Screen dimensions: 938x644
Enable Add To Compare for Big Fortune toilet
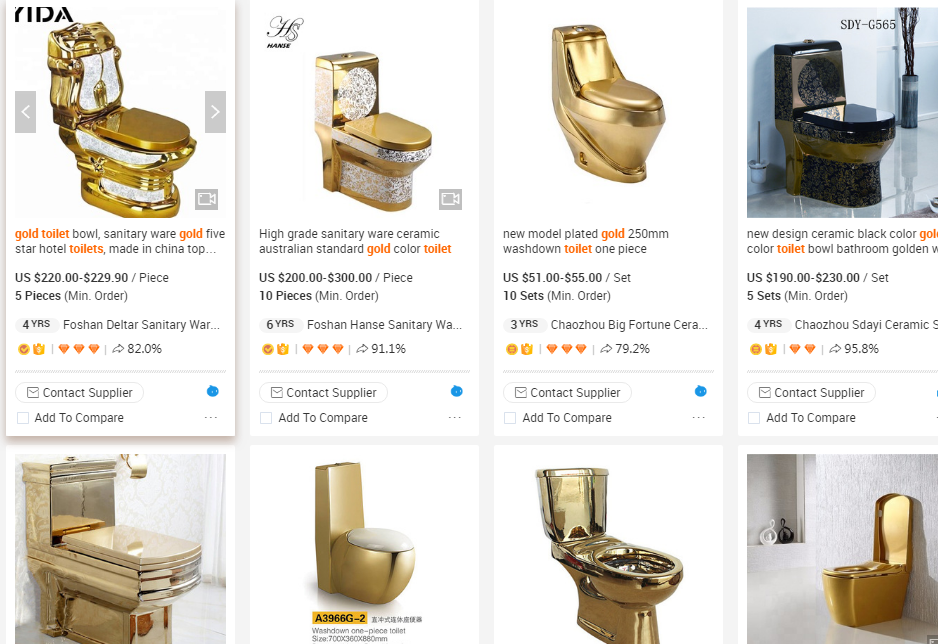tap(510, 418)
